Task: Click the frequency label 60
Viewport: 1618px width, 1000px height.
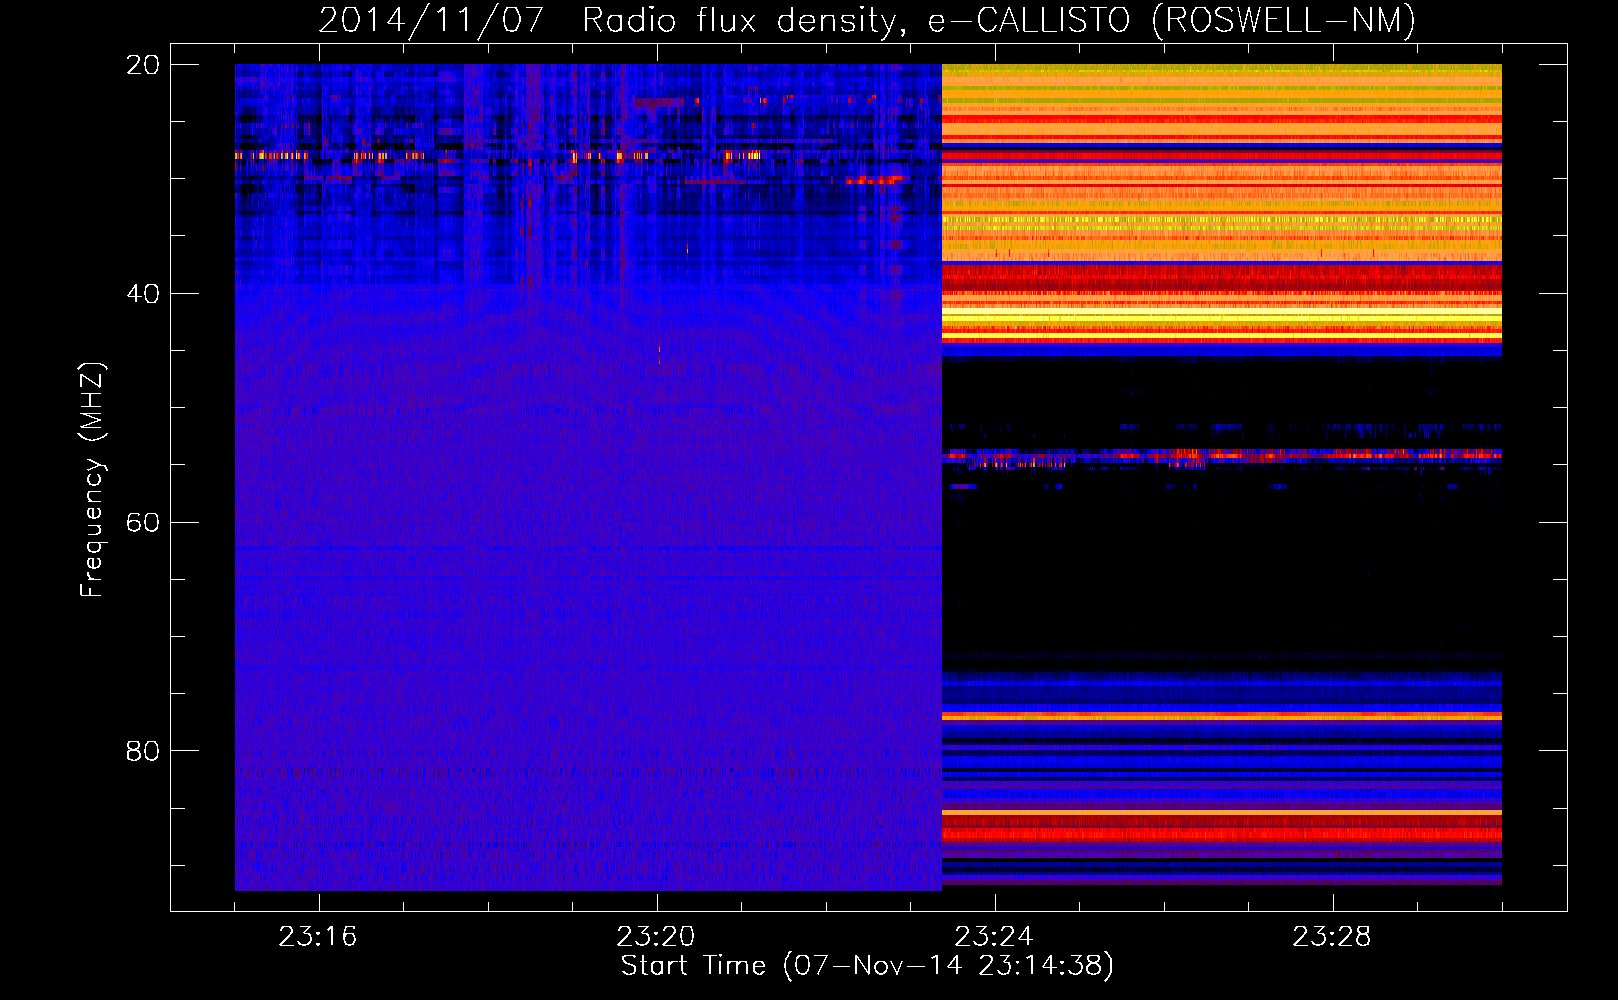Action: click(143, 523)
